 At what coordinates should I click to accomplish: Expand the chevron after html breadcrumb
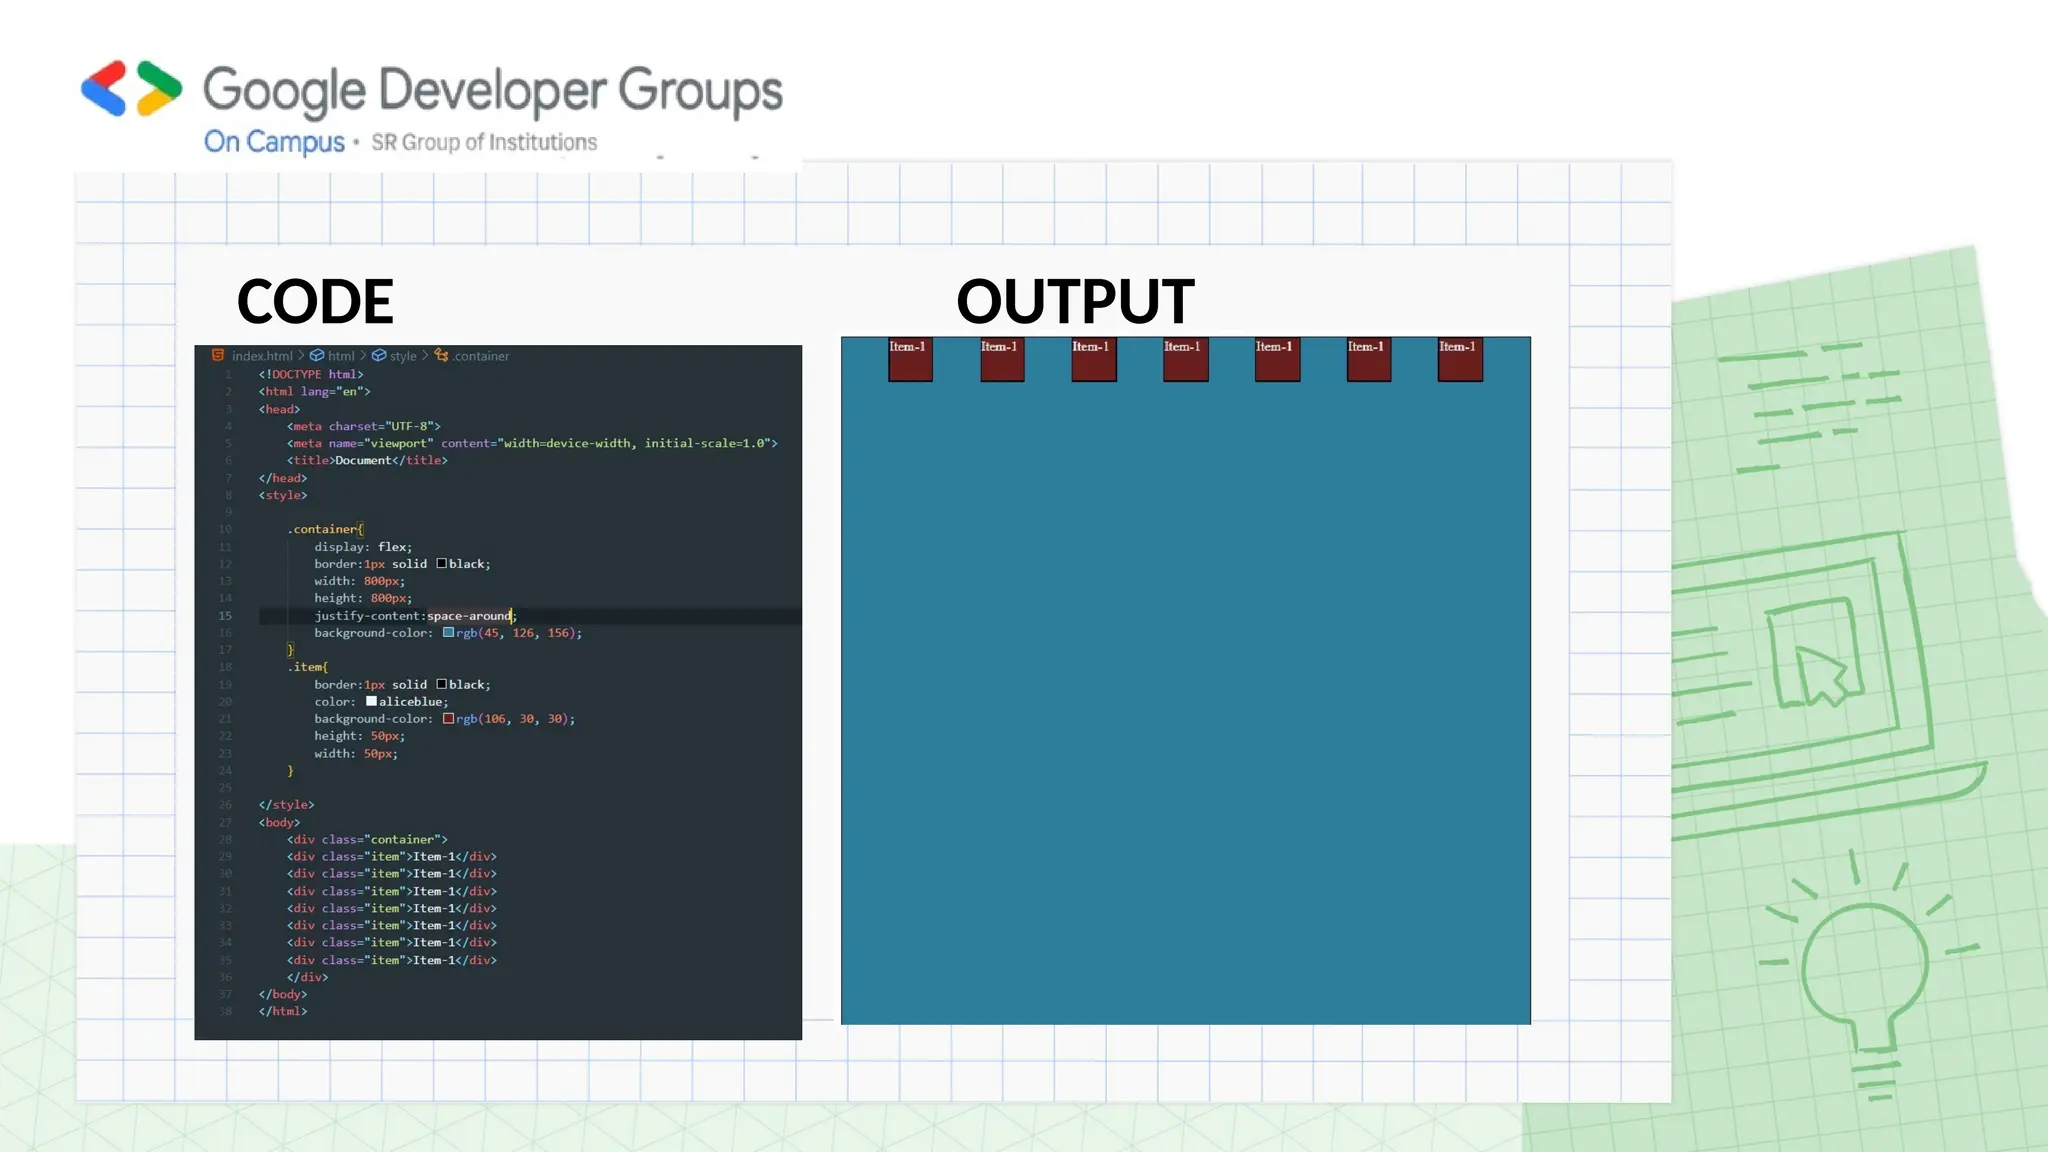click(x=363, y=355)
